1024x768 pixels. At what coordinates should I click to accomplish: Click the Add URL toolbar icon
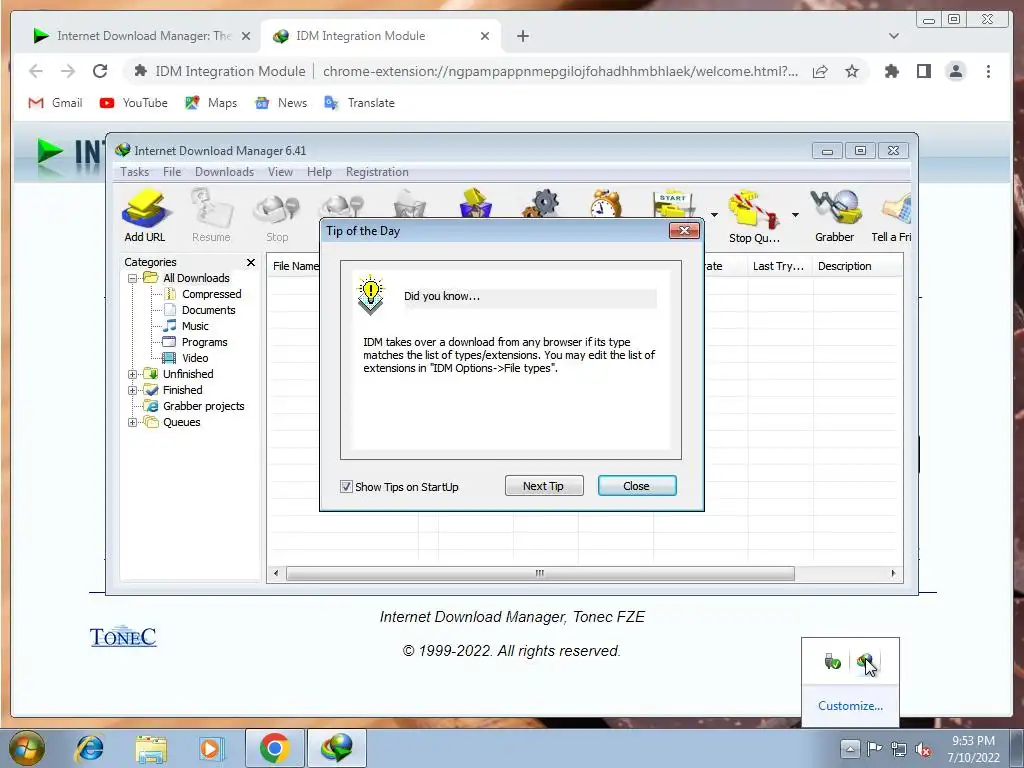pos(145,216)
